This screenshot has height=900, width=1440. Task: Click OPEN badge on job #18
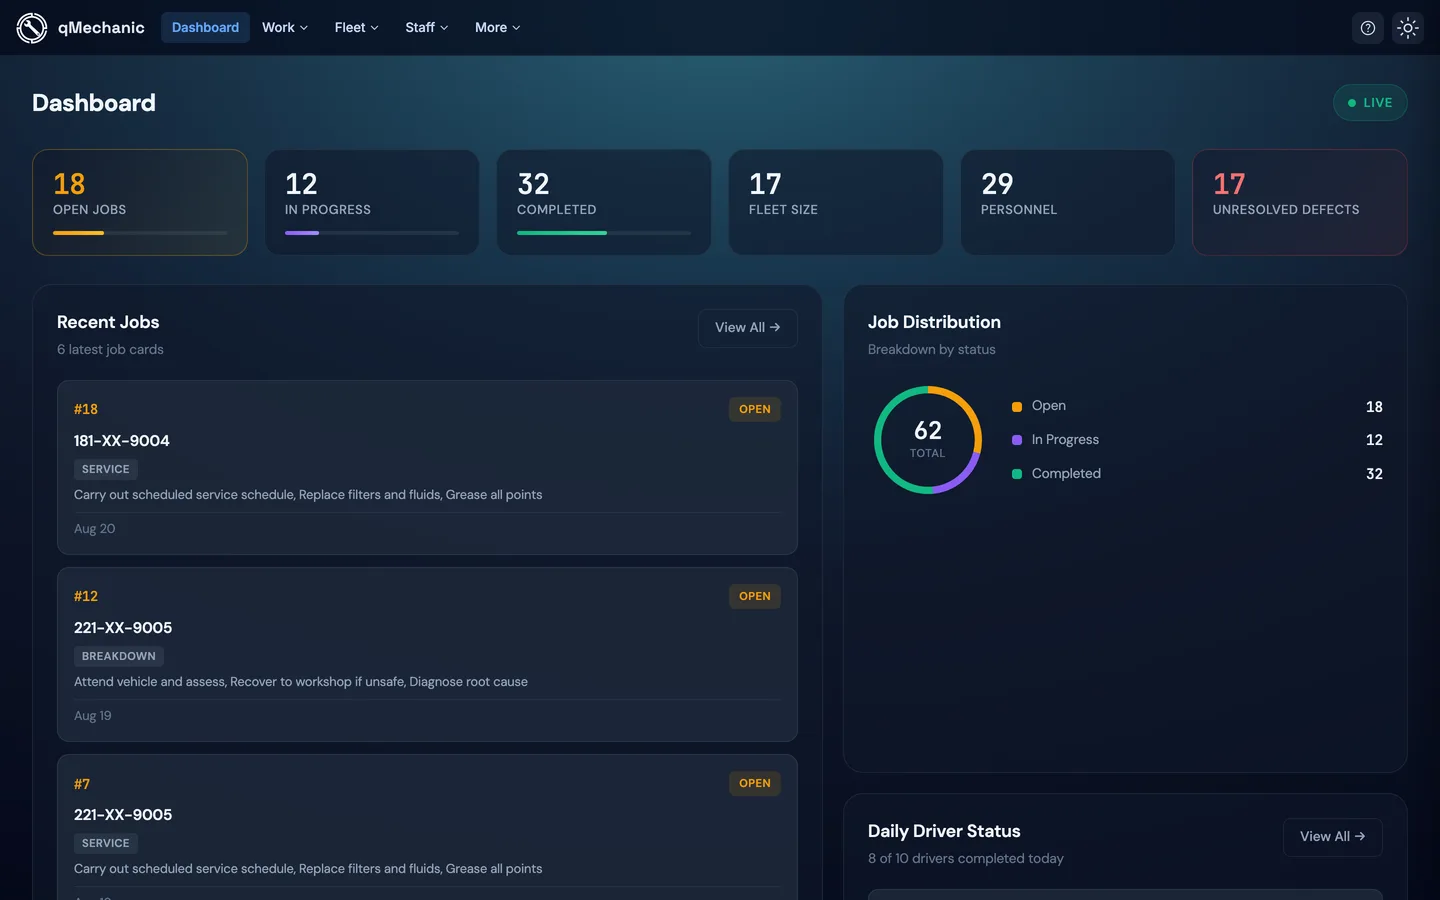pyautogui.click(x=755, y=409)
